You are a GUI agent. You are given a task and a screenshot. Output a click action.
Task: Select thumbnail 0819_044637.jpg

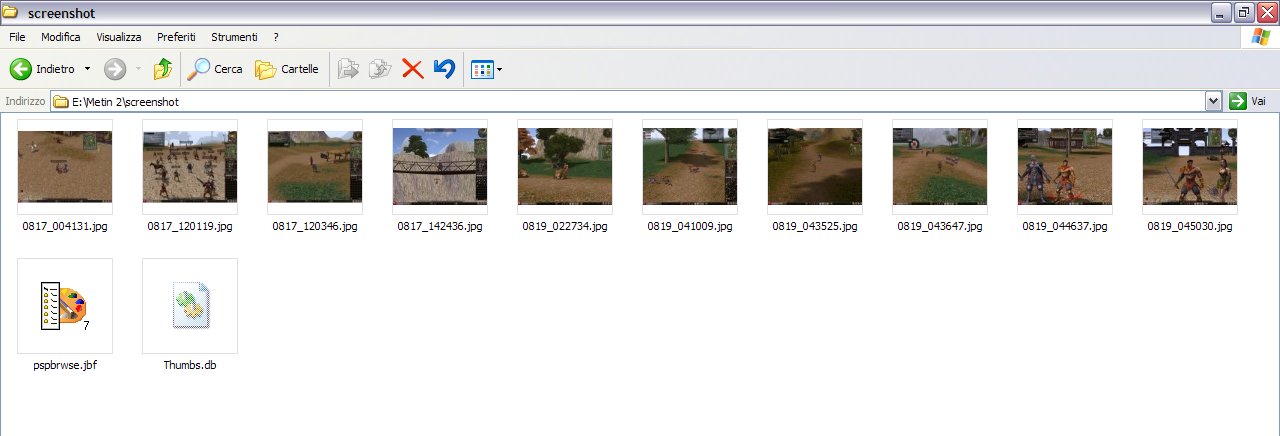click(x=1065, y=167)
